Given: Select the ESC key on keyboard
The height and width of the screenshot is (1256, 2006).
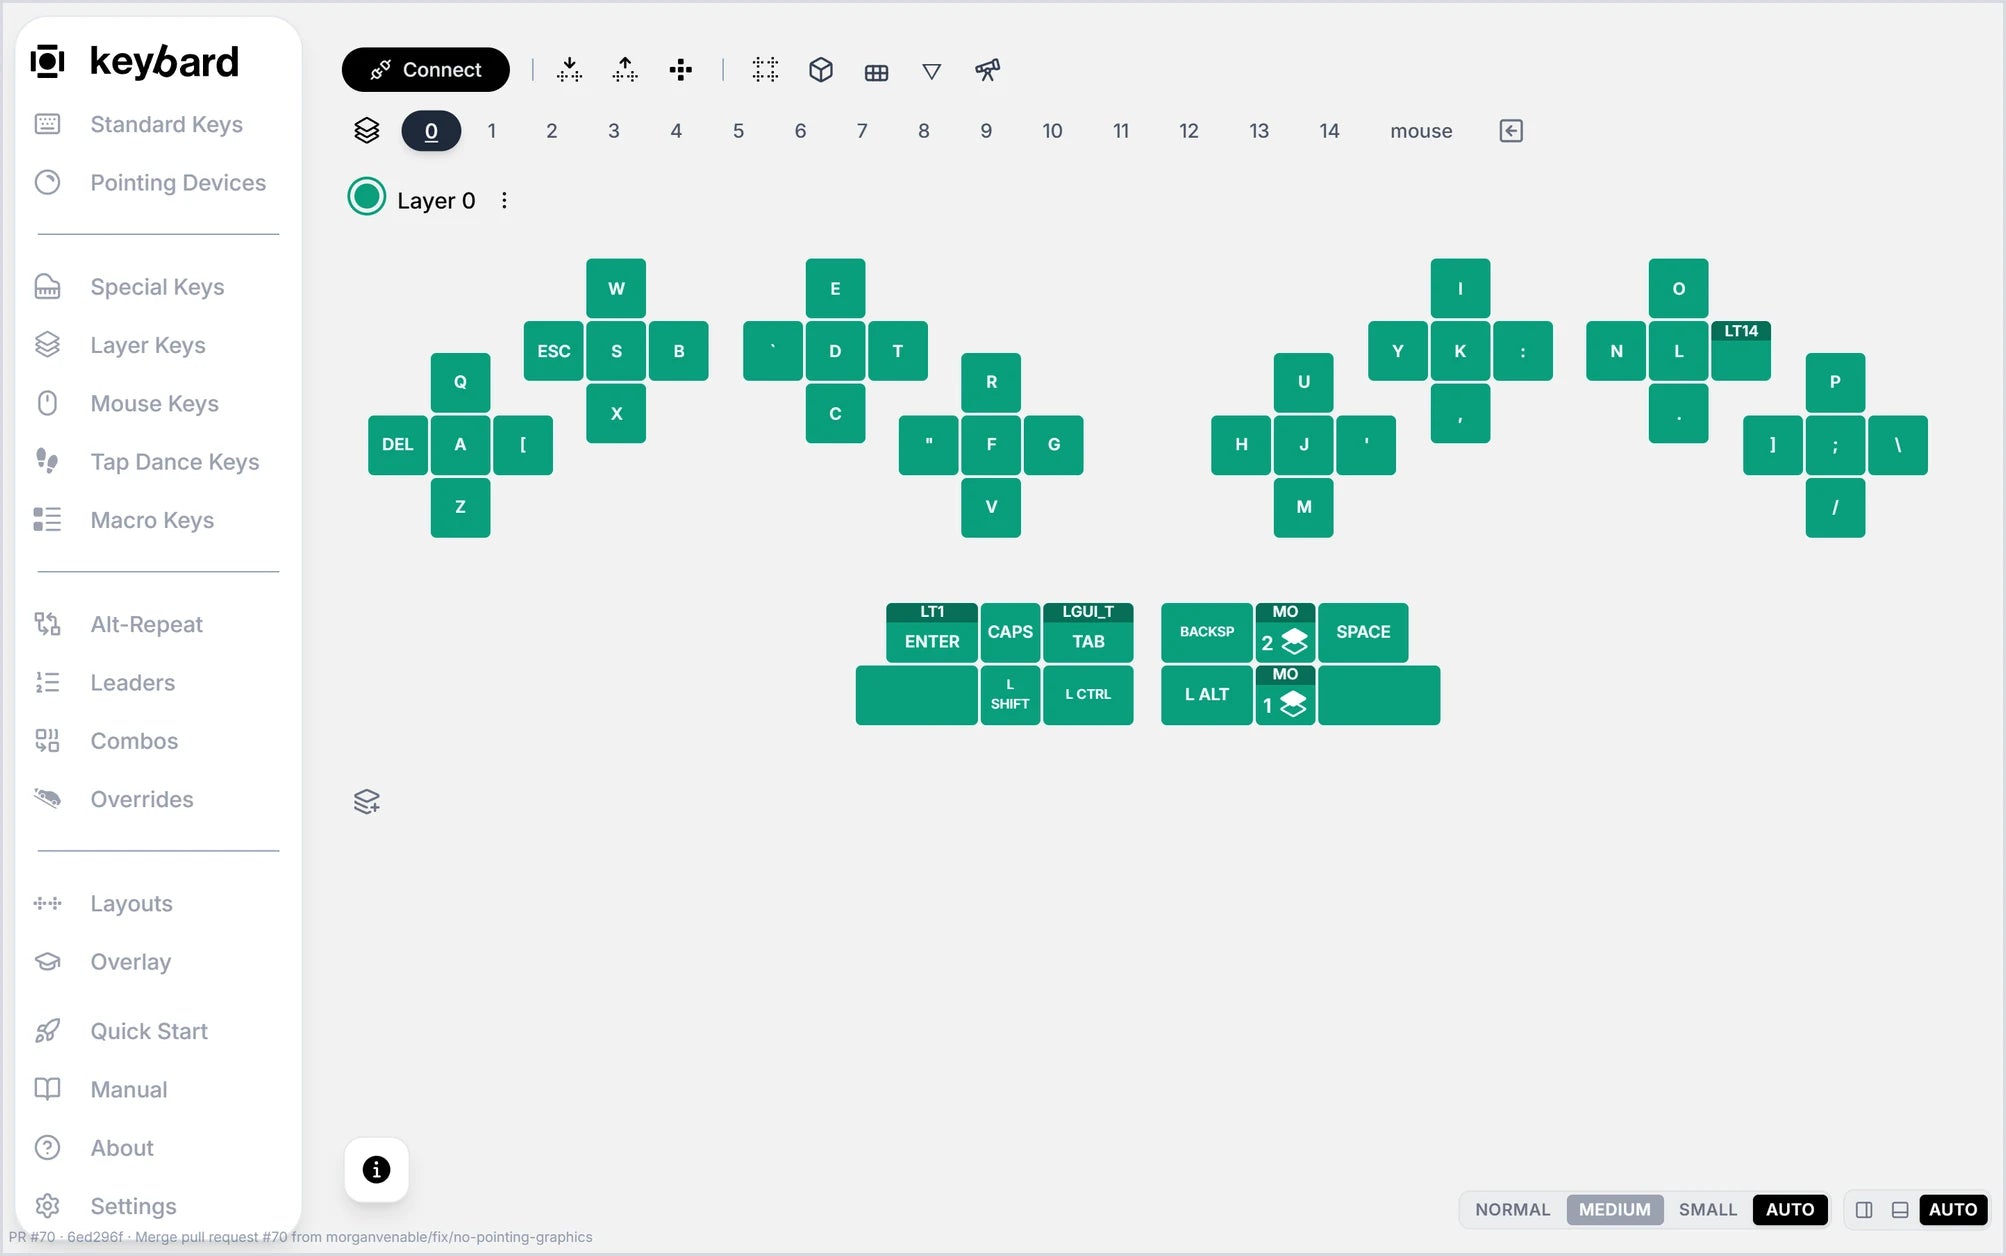Looking at the screenshot, I should point(553,351).
